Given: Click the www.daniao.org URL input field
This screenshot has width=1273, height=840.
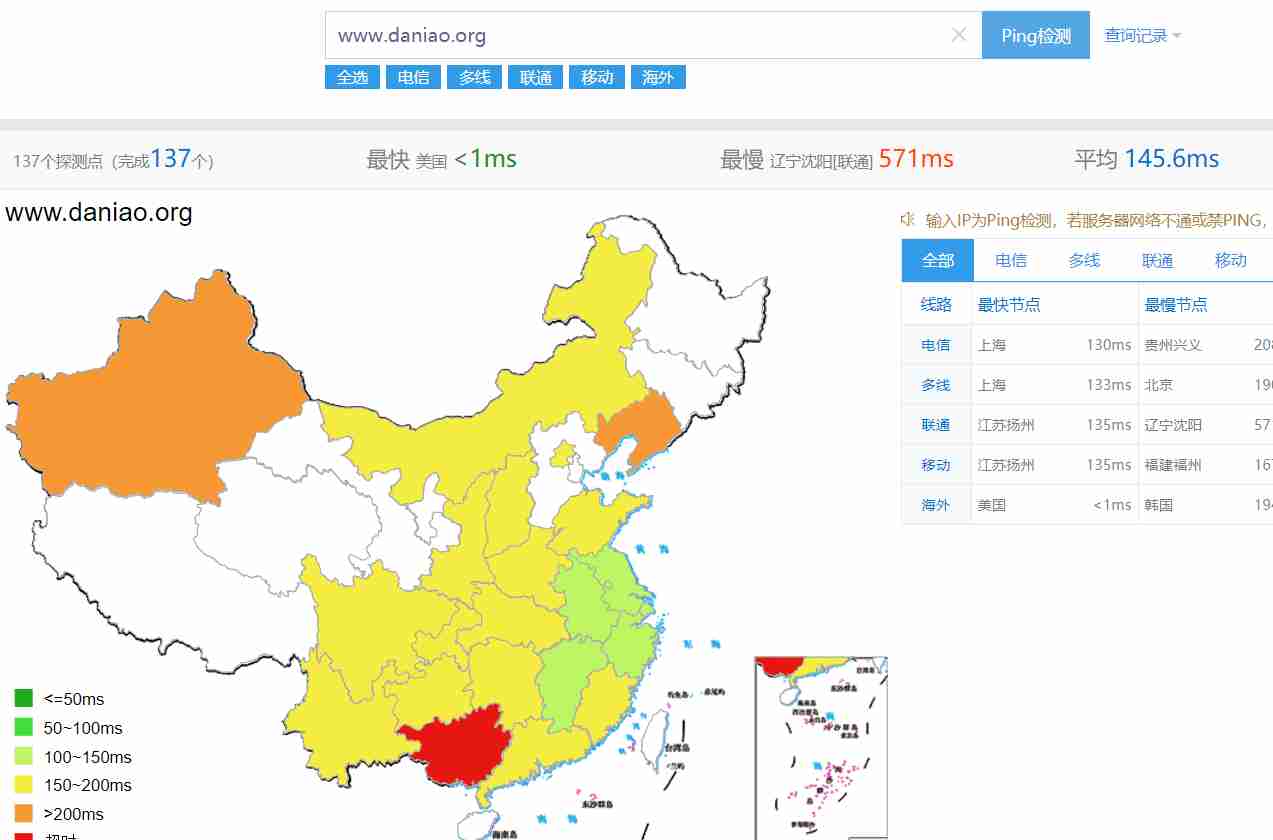Looking at the screenshot, I should pos(640,35).
